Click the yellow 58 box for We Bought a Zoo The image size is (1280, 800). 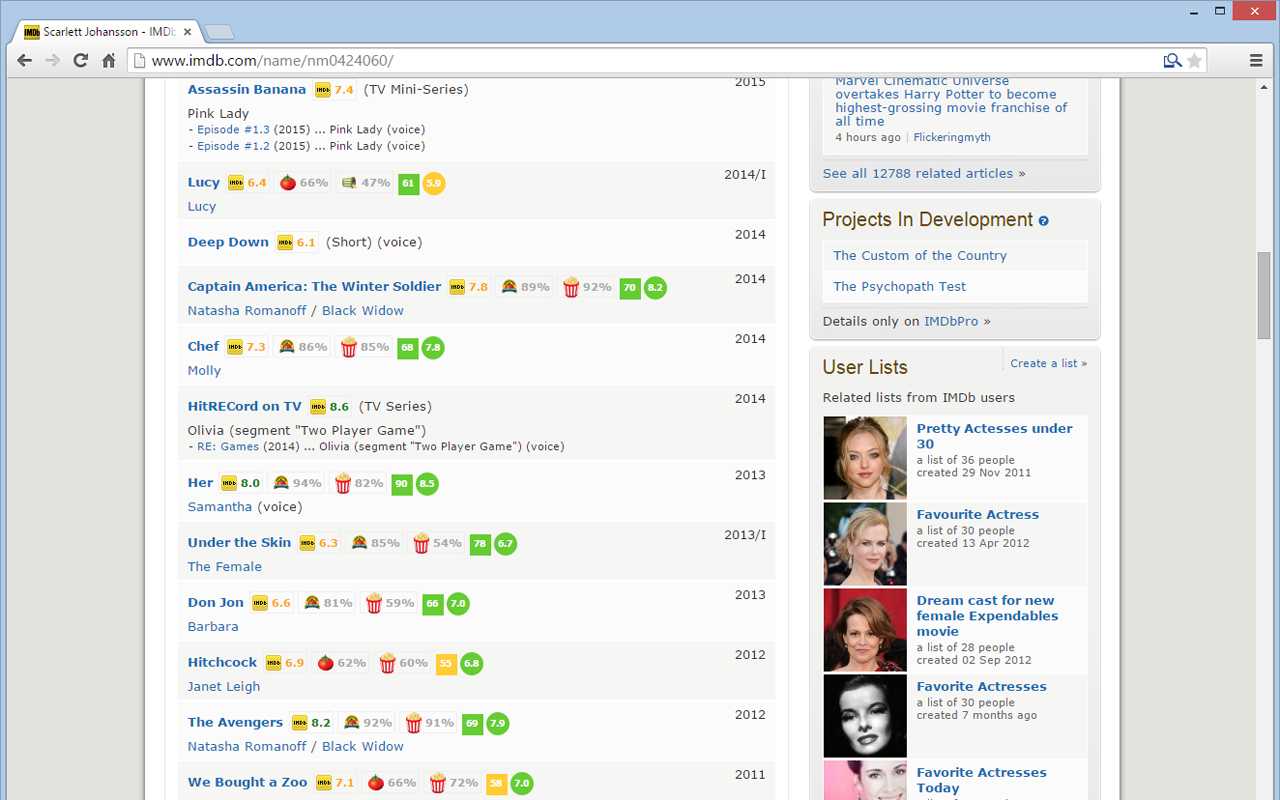[x=496, y=783]
